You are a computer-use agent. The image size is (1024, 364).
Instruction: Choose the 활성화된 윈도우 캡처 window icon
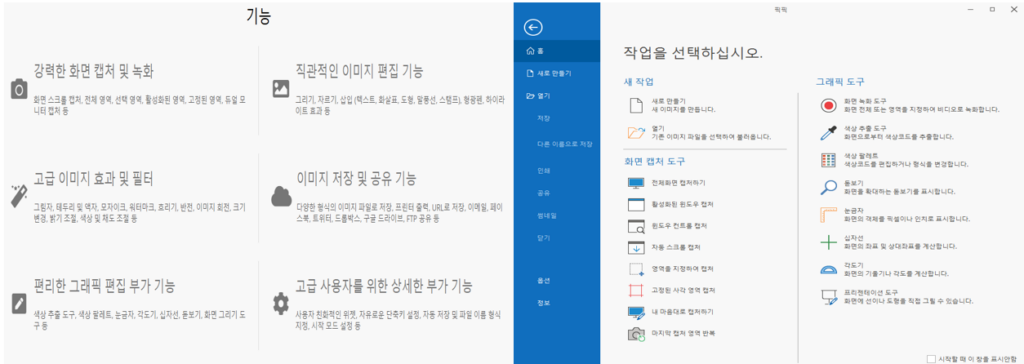click(636, 205)
